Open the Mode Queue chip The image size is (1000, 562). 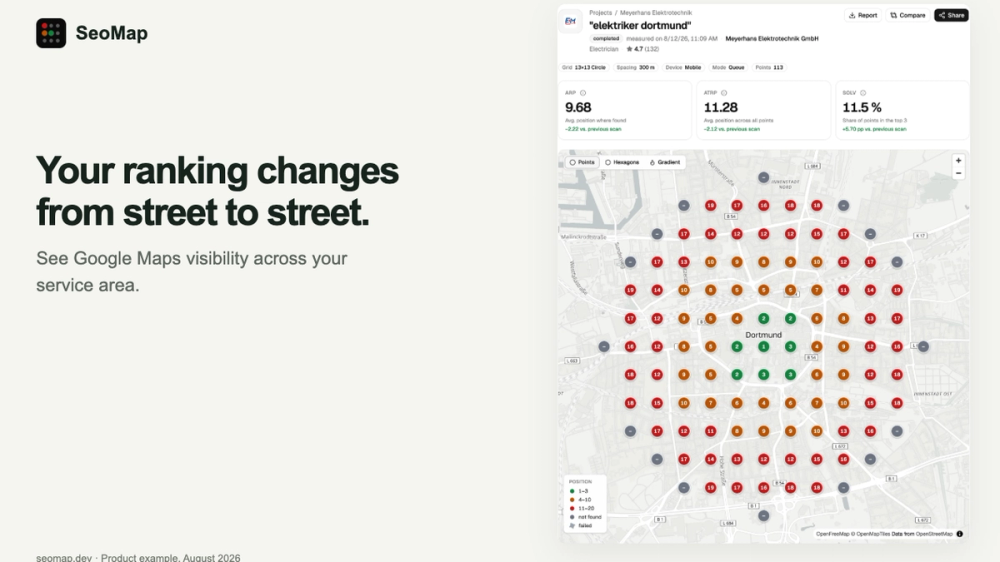click(728, 68)
